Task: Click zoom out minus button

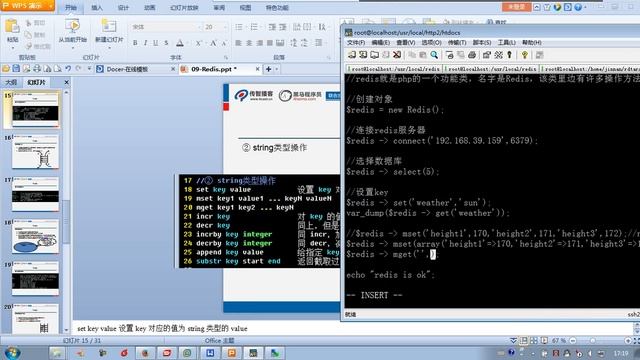Action: 573,340
